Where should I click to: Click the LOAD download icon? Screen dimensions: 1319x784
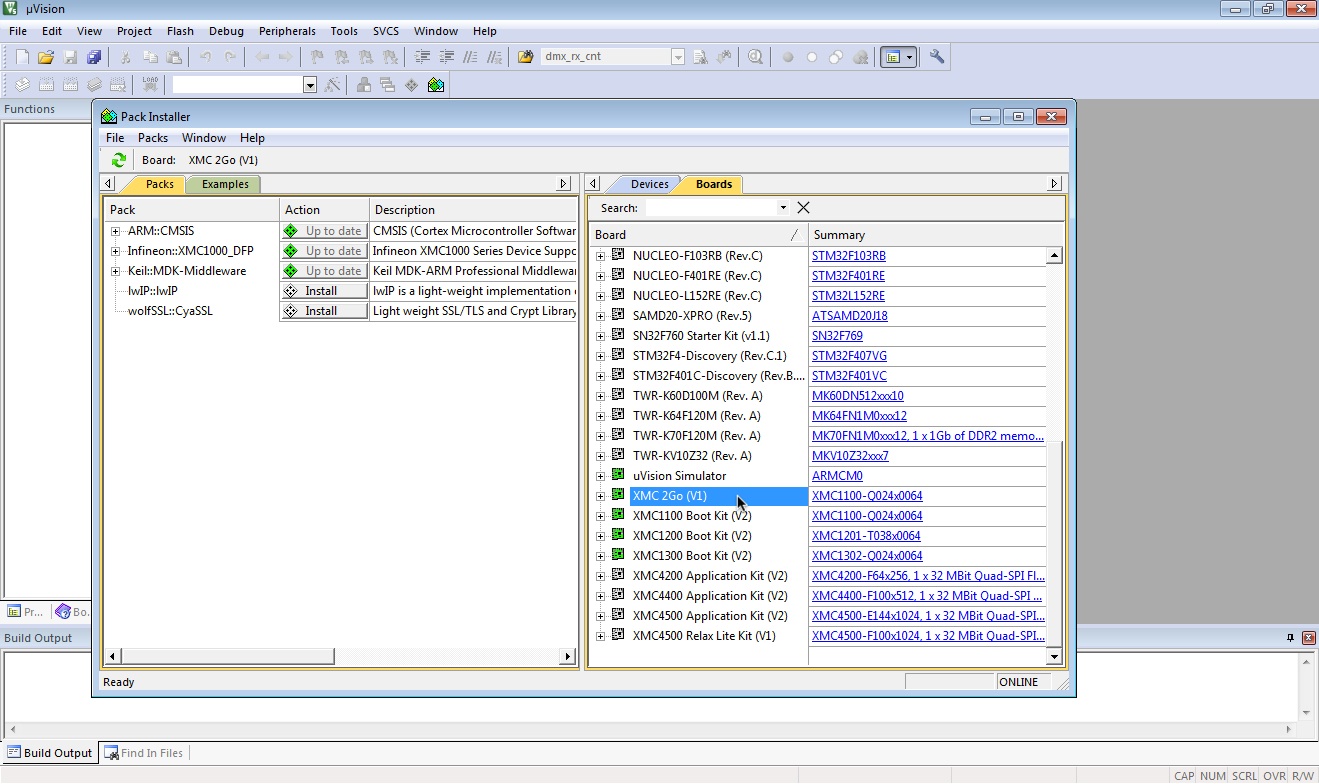click(150, 85)
